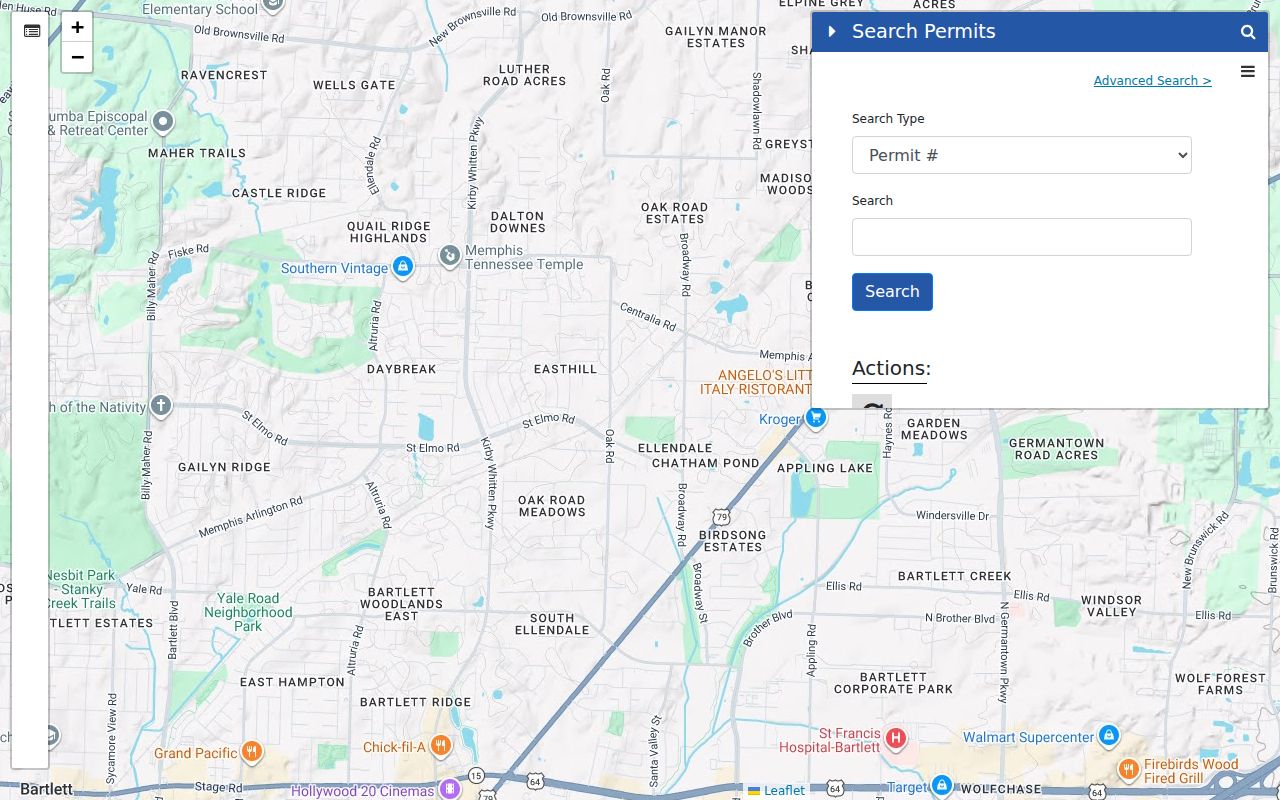
Task: Zoom out on the map
Action: (77, 58)
